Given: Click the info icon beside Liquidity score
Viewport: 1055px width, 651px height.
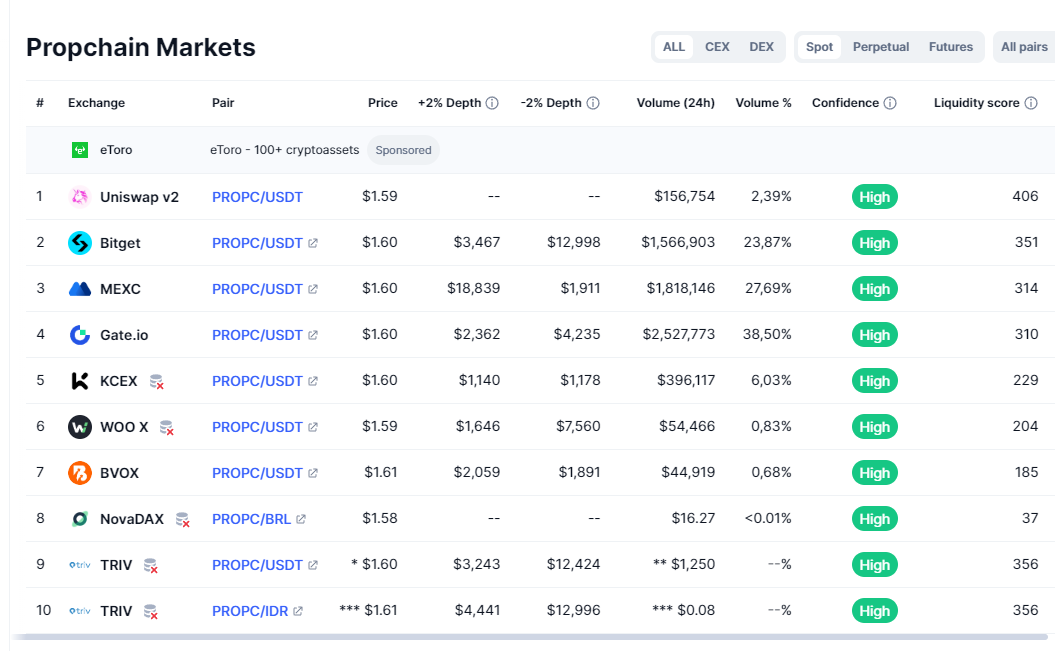Looking at the screenshot, I should (x=1031, y=103).
